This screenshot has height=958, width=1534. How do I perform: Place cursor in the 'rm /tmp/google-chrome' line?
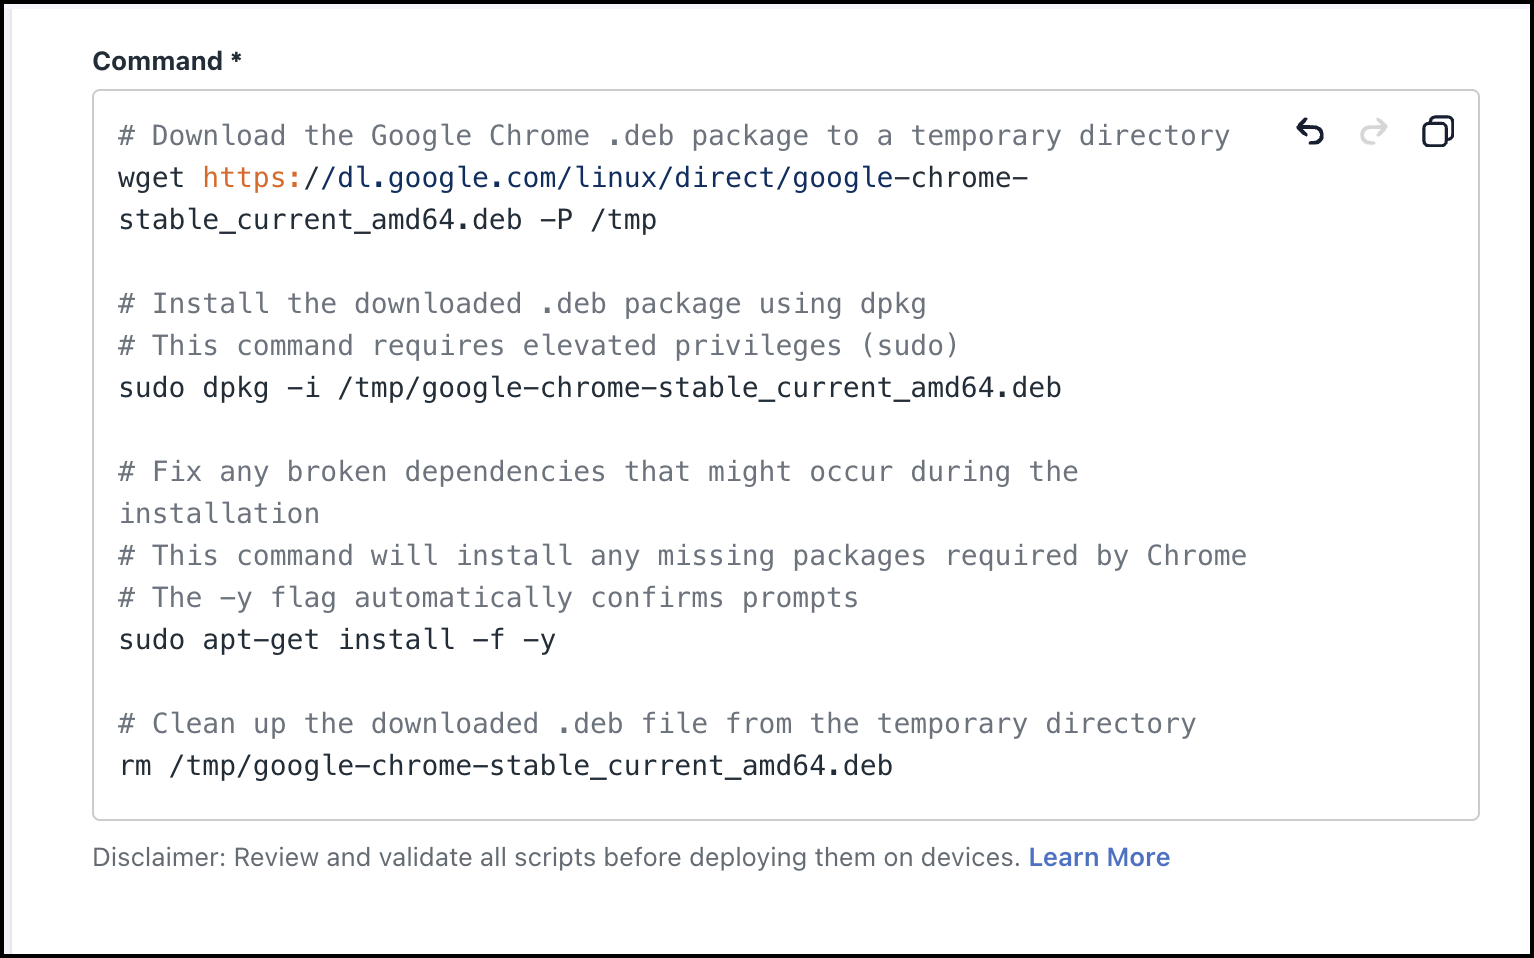tap(506, 766)
